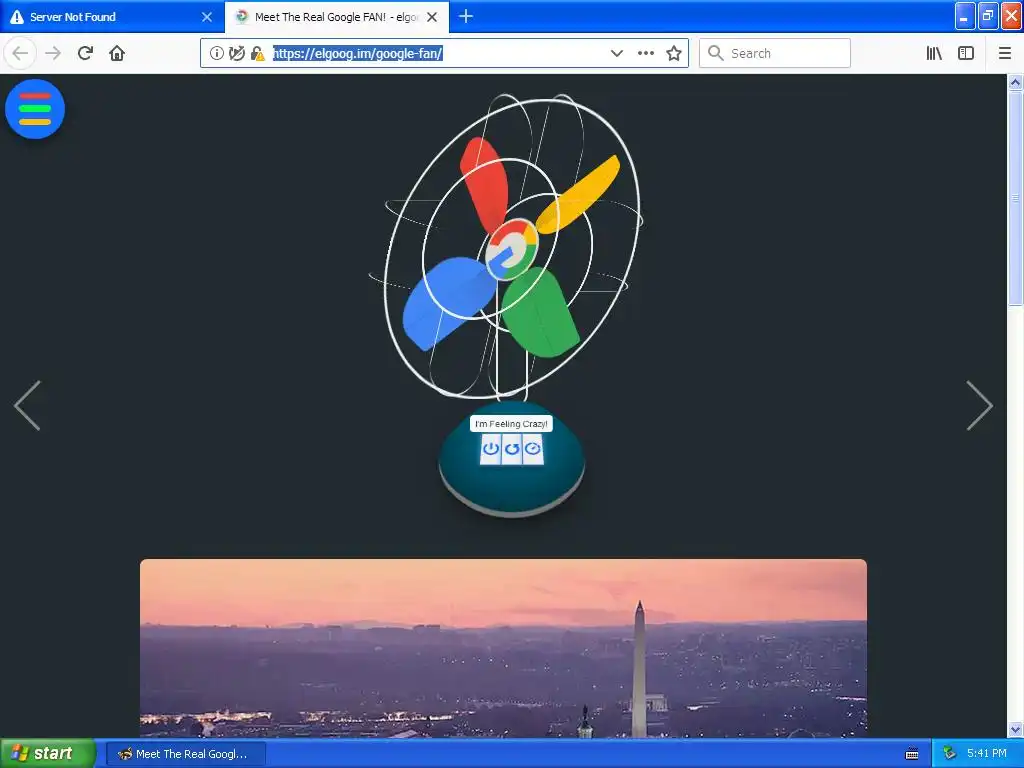The height and width of the screenshot is (768, 1024).
Task: Open the Windows Start menu
Action: pyautogui.click(x=48, y=754)
